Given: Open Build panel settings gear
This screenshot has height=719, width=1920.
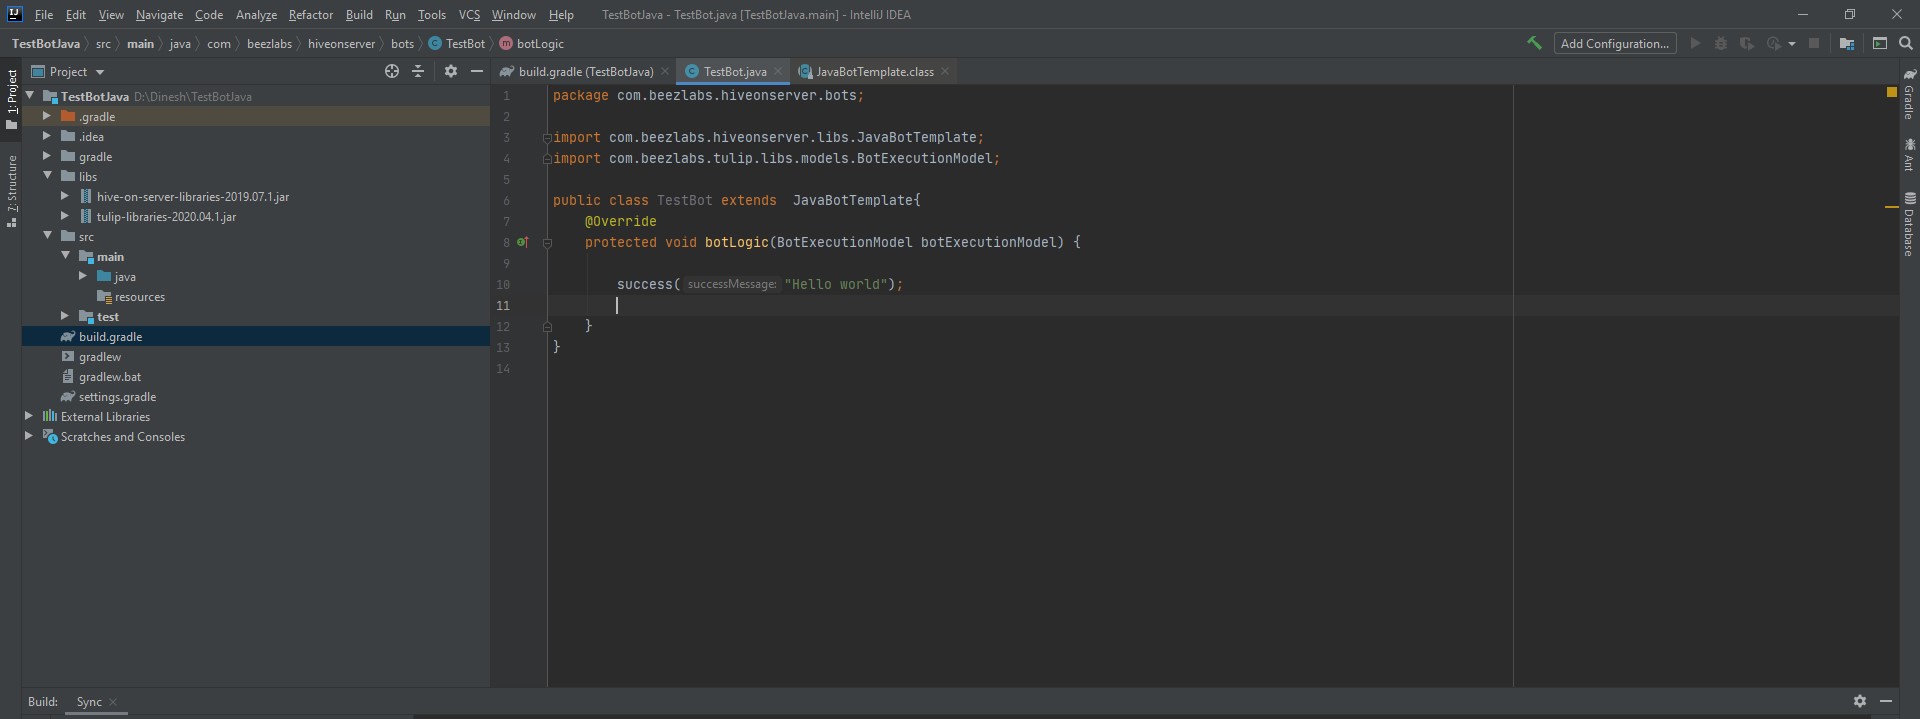Looking at the screenshot, I should [x=1860, y=701].
